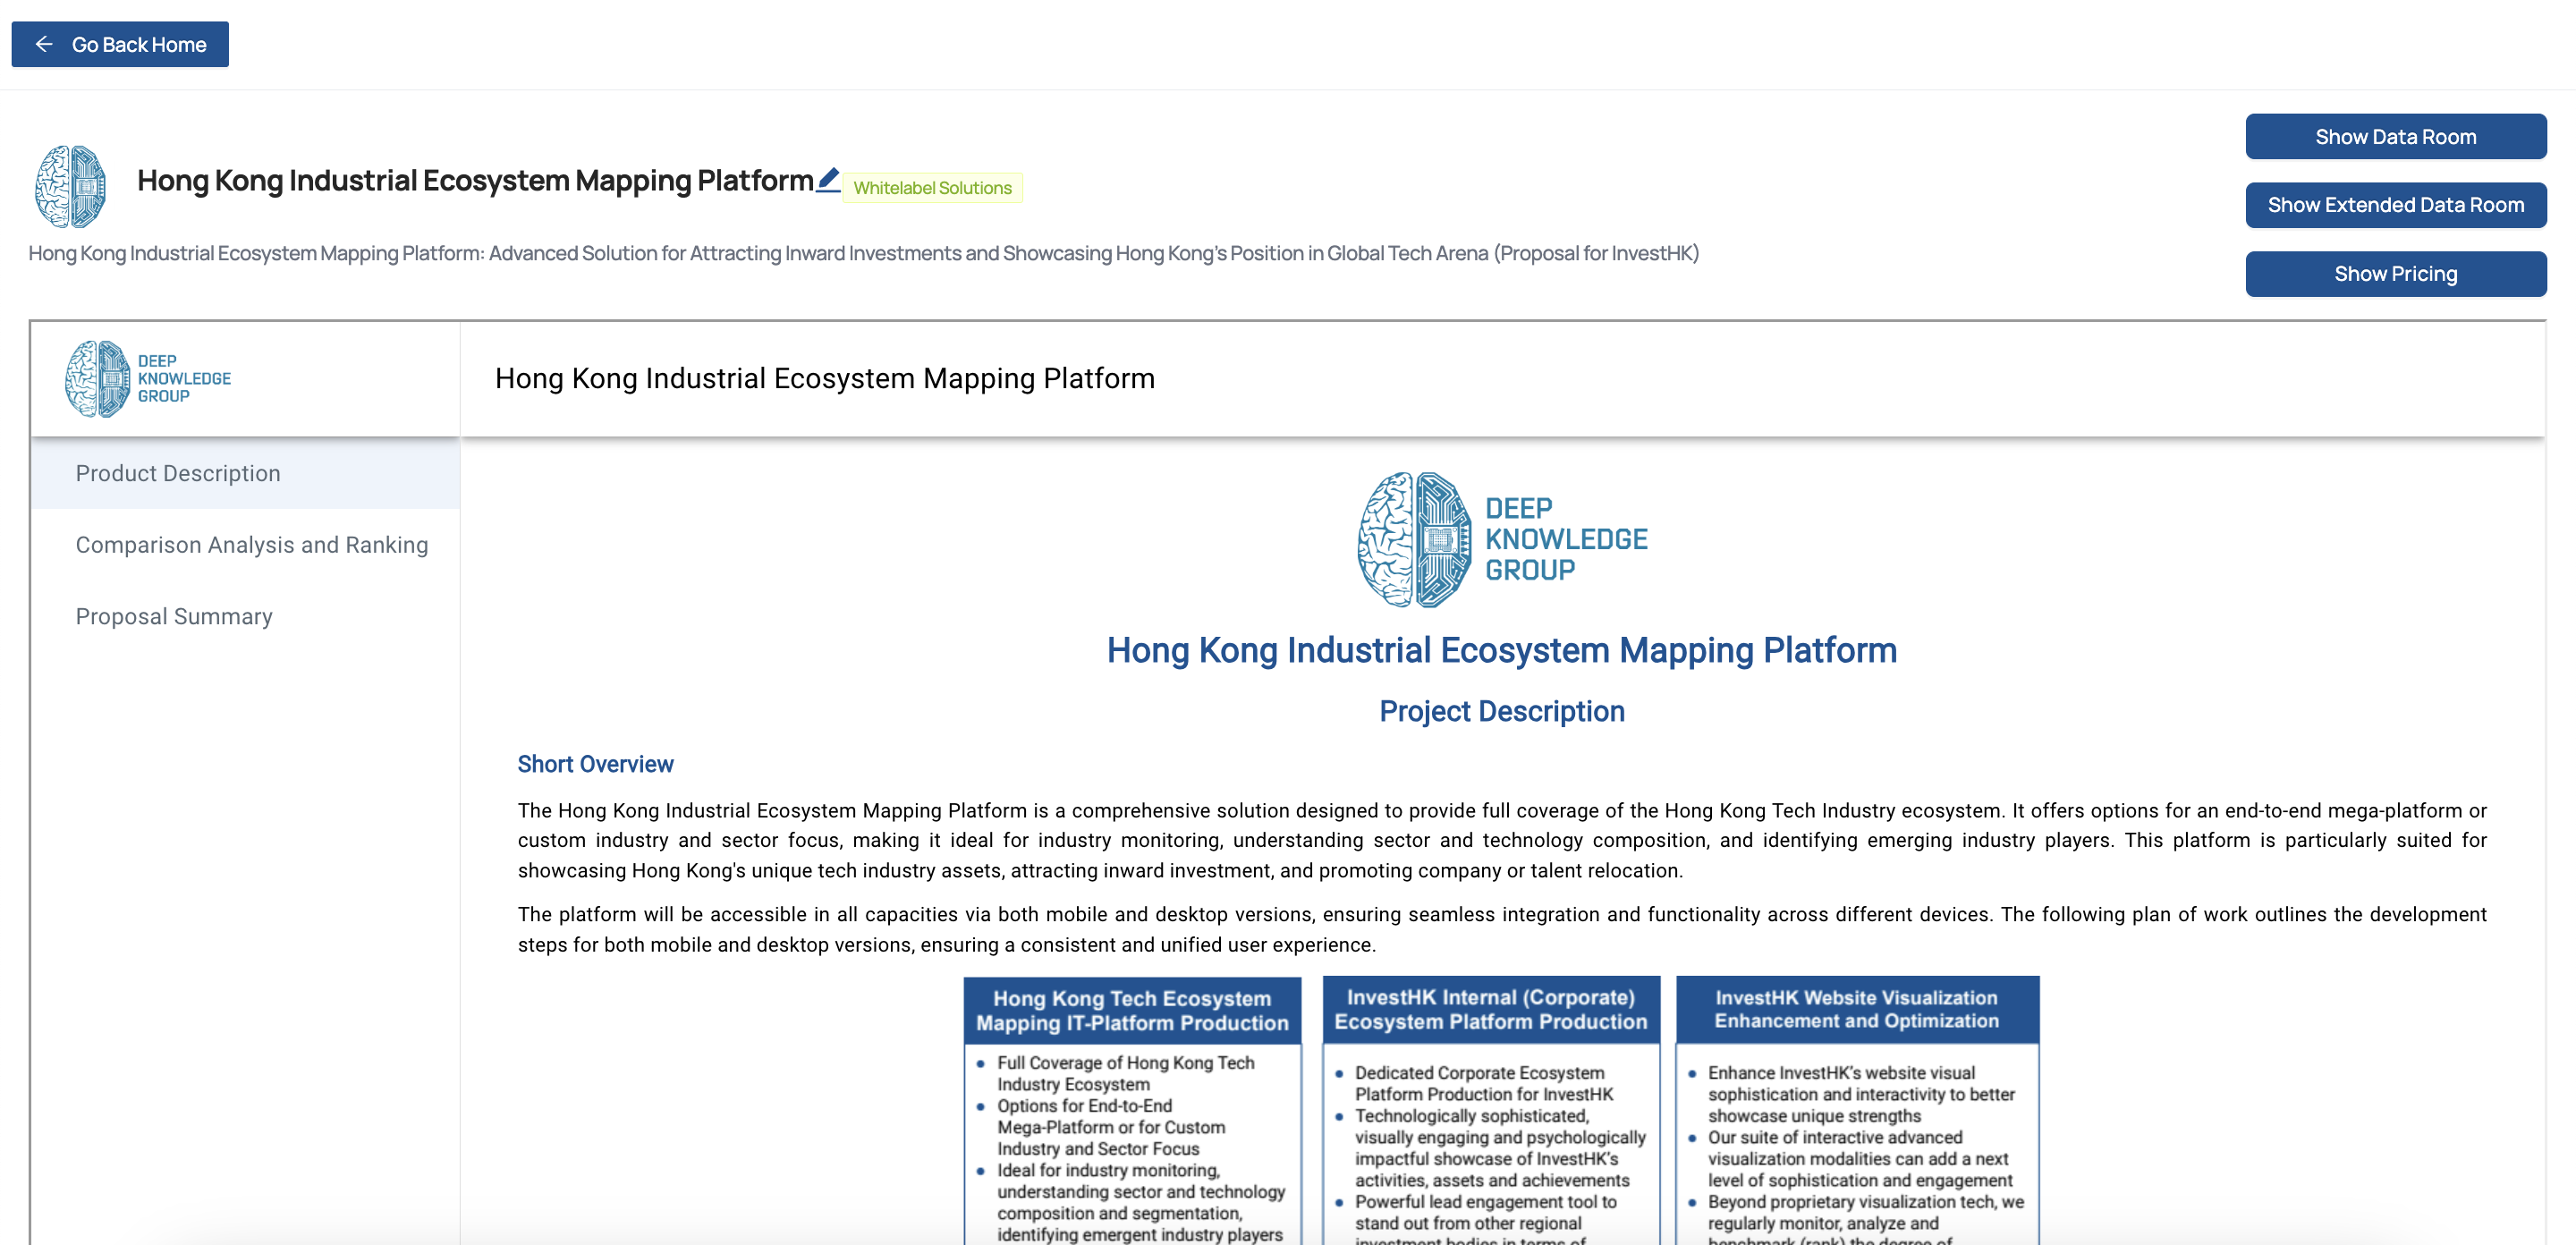Click the Whitelabel Solutions tag
Image resolution: width=2576 pixels, height=1245 pixels.
click(x=932, y=188)
